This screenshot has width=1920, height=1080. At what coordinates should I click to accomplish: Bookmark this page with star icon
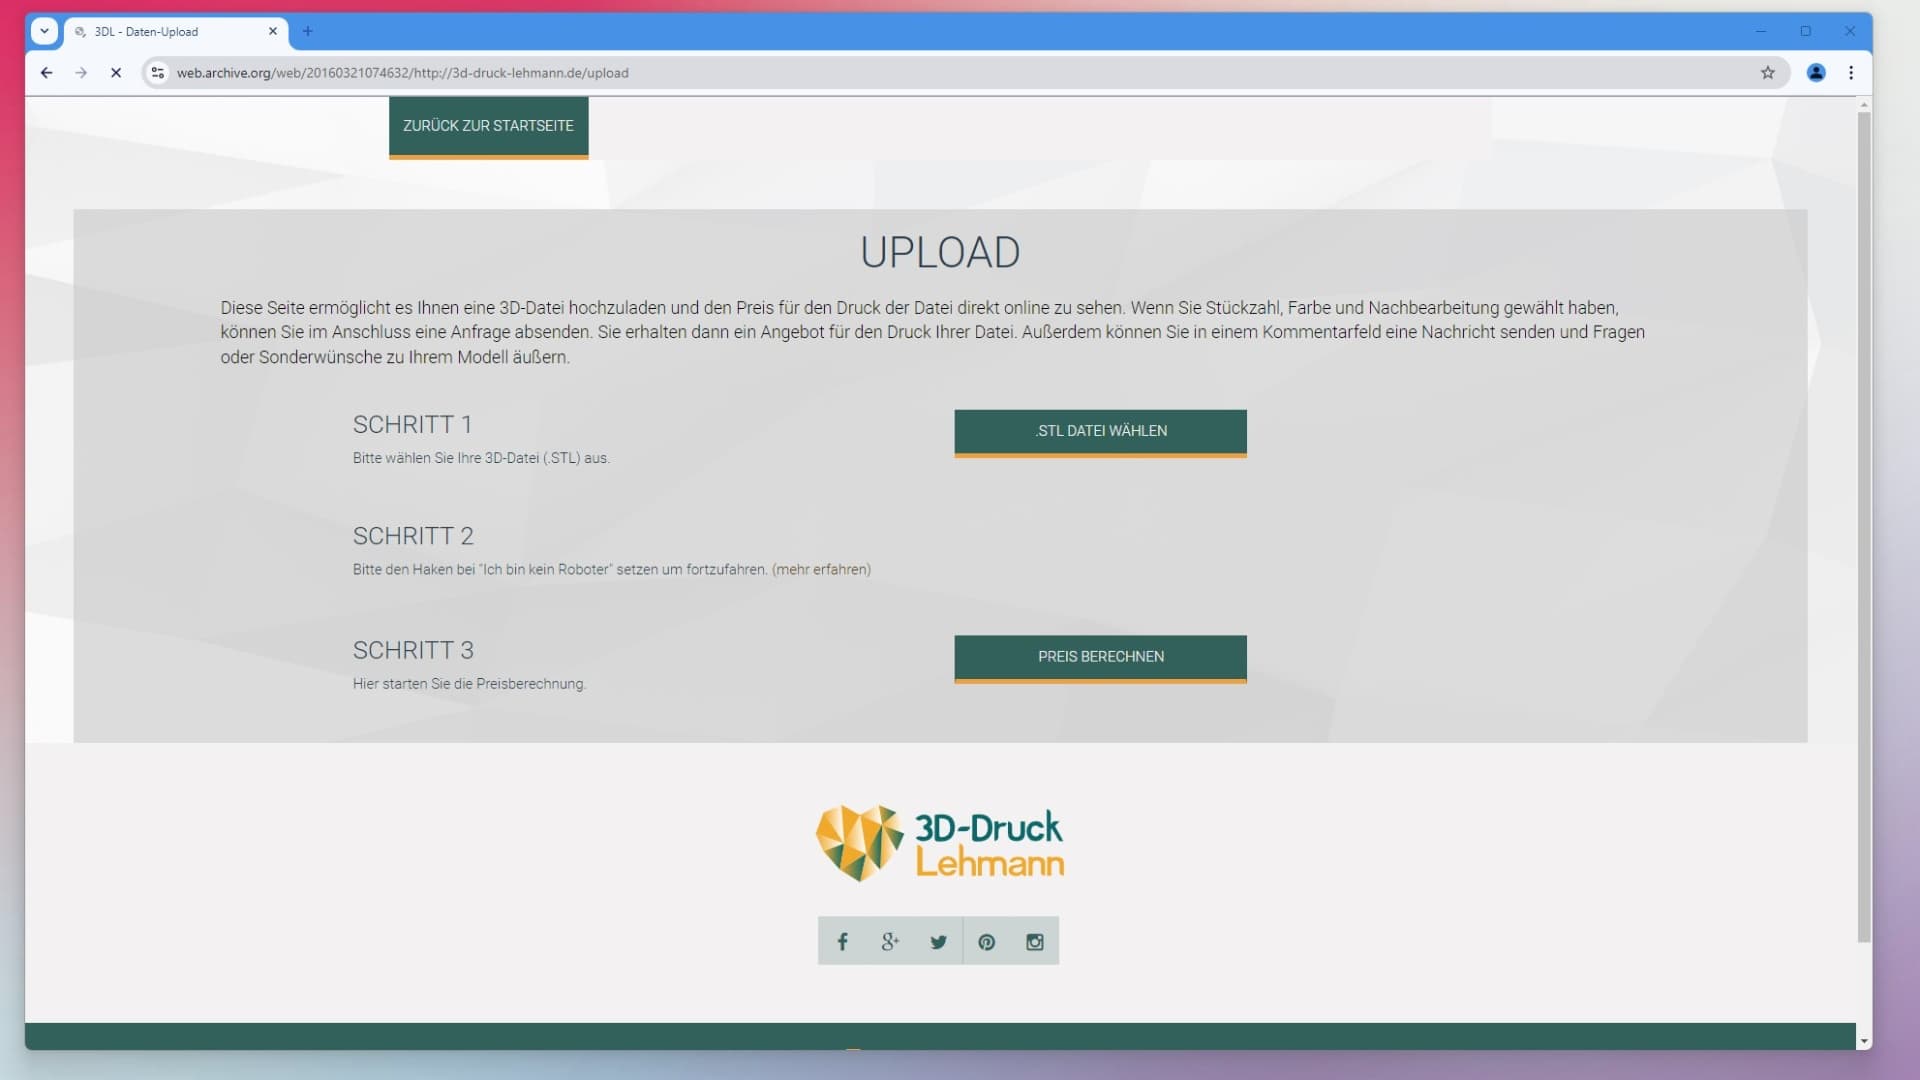point(1767,73)
